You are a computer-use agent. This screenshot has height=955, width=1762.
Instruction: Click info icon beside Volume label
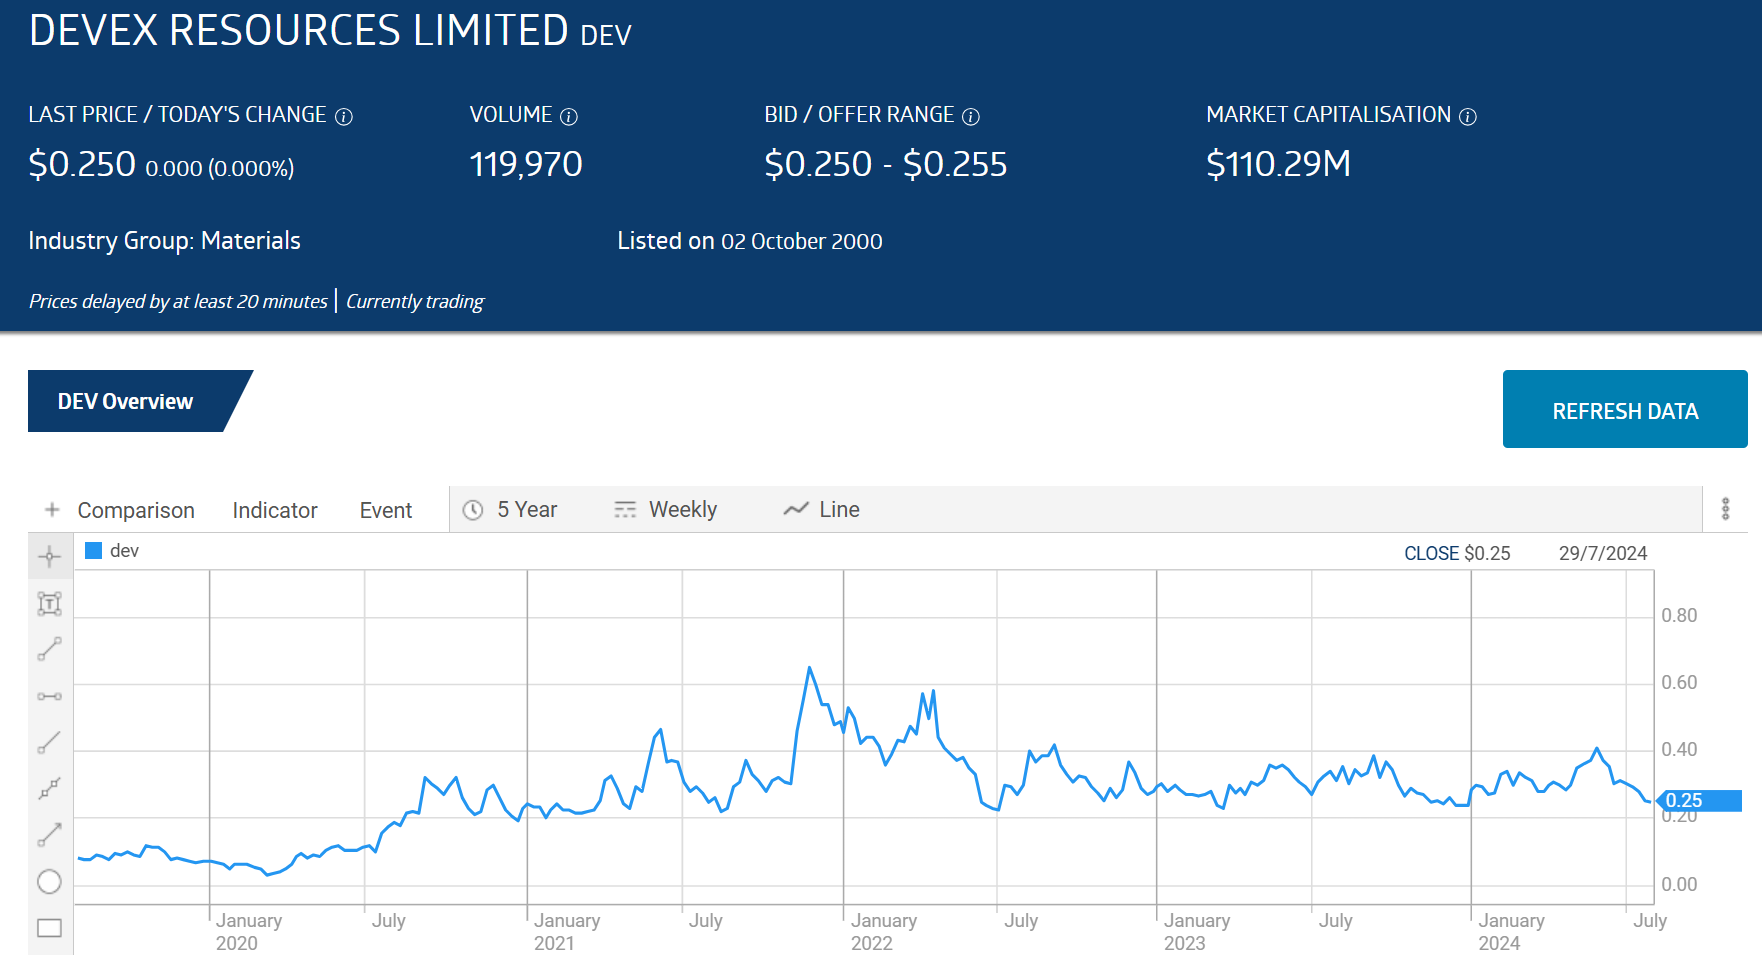point(569,117)
